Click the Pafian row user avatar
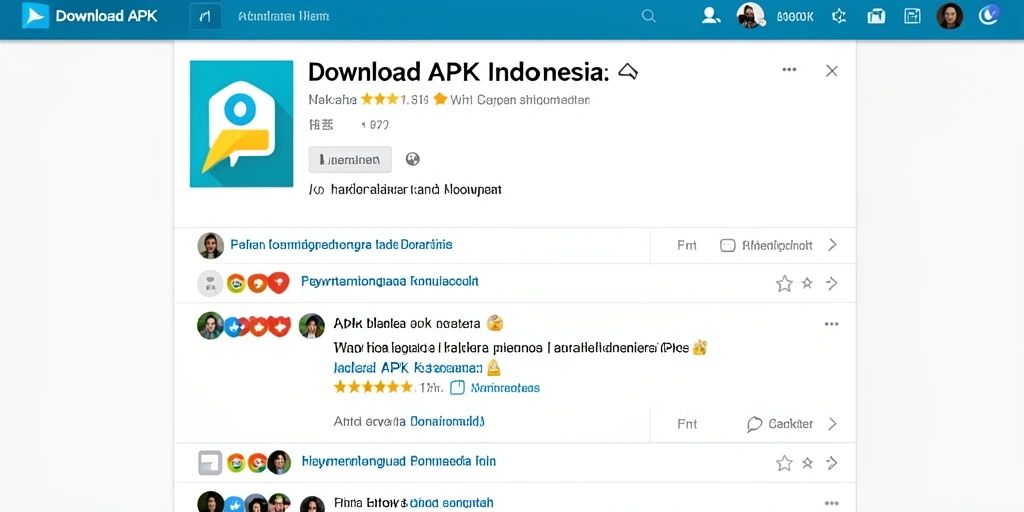Image resolution: width=1024 pixels, height=512 pixels. (210, 246)
